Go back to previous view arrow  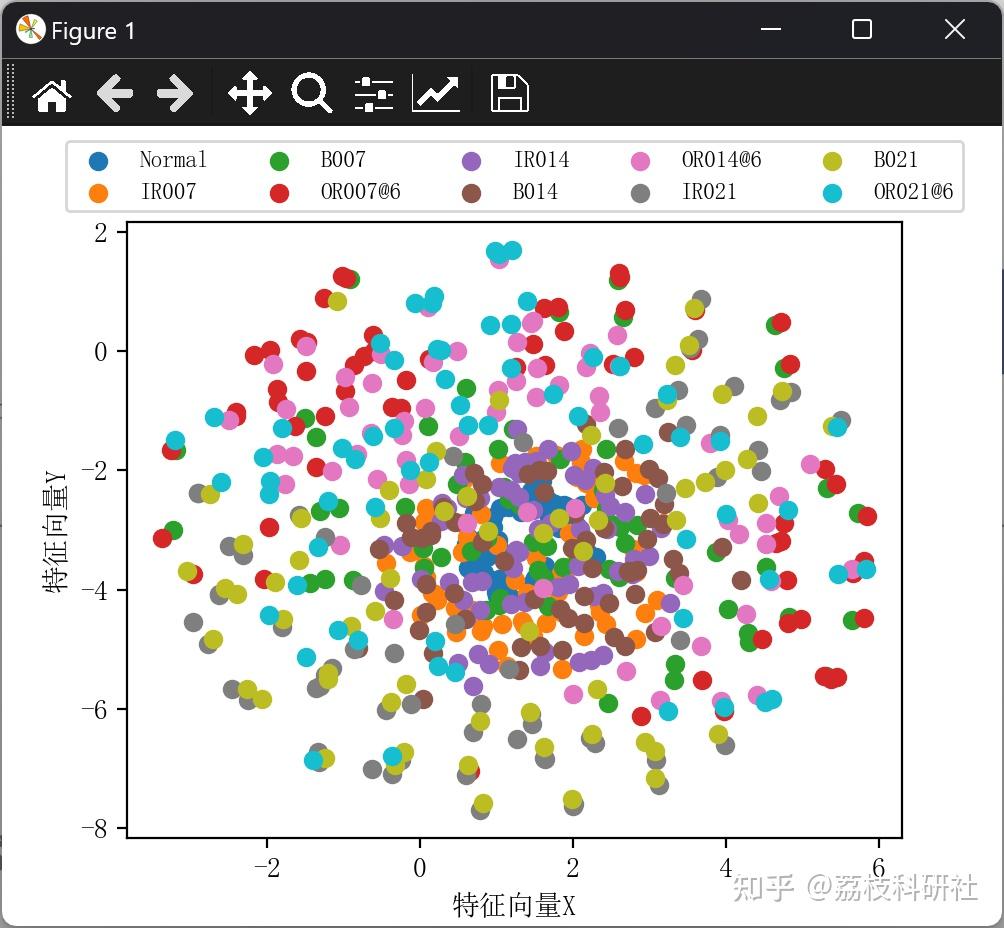click(x=115, y=94)
